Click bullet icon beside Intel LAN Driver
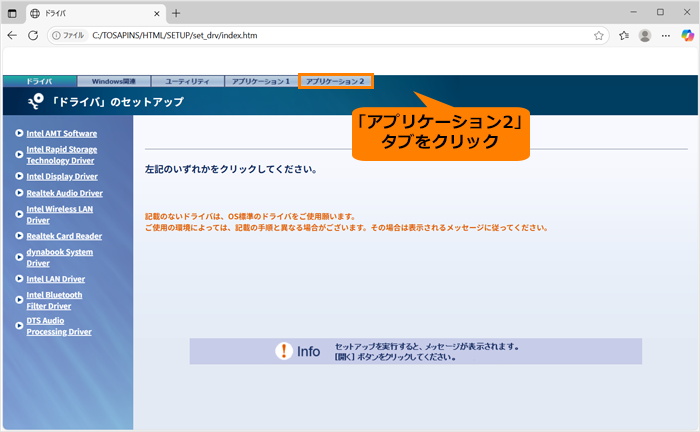 click(19, 278)
